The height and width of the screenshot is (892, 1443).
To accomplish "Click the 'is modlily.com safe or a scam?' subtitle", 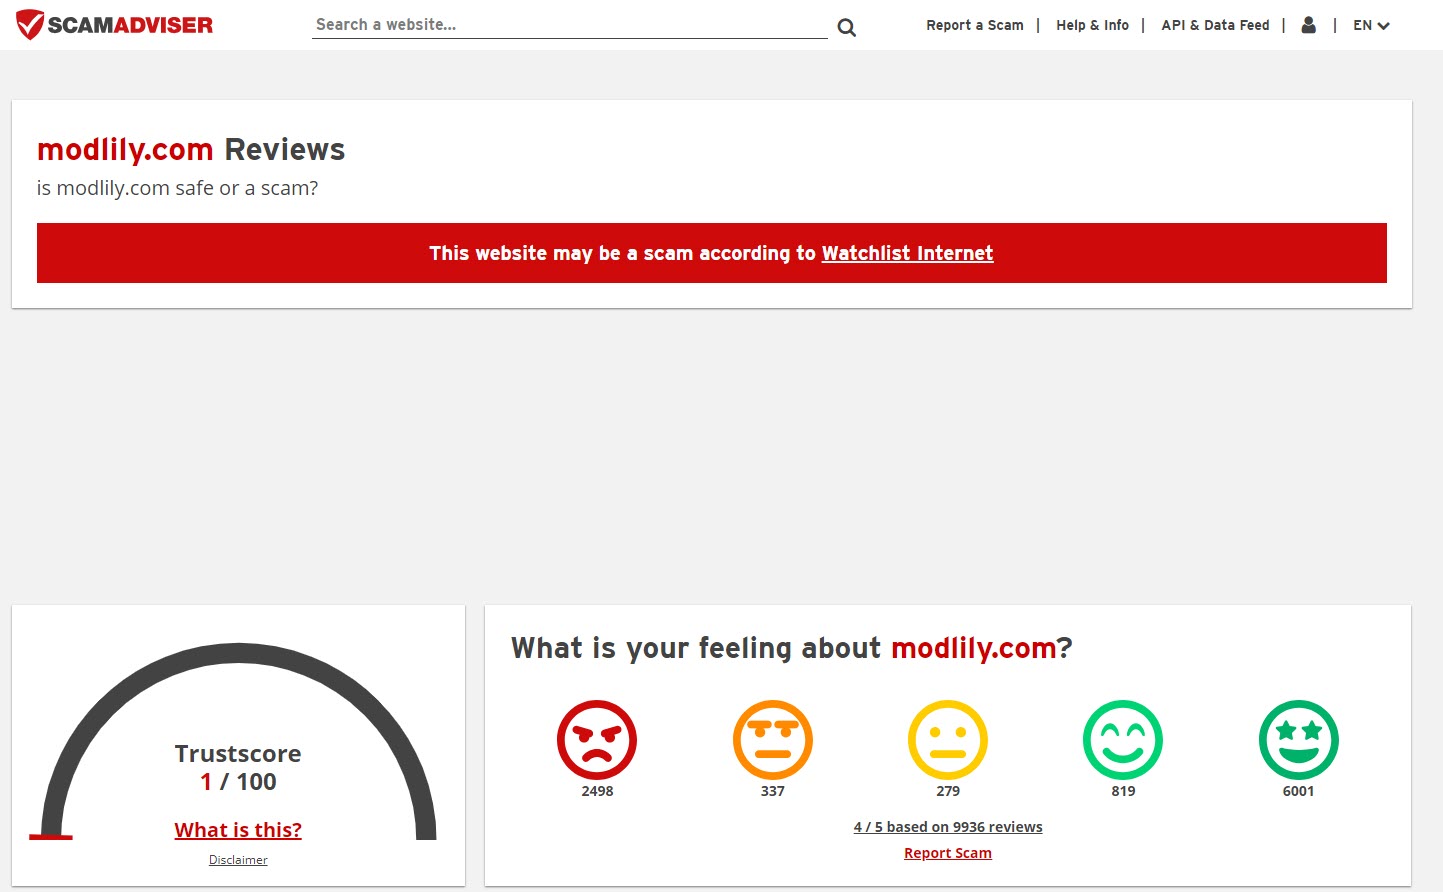I will coord(177,188).
